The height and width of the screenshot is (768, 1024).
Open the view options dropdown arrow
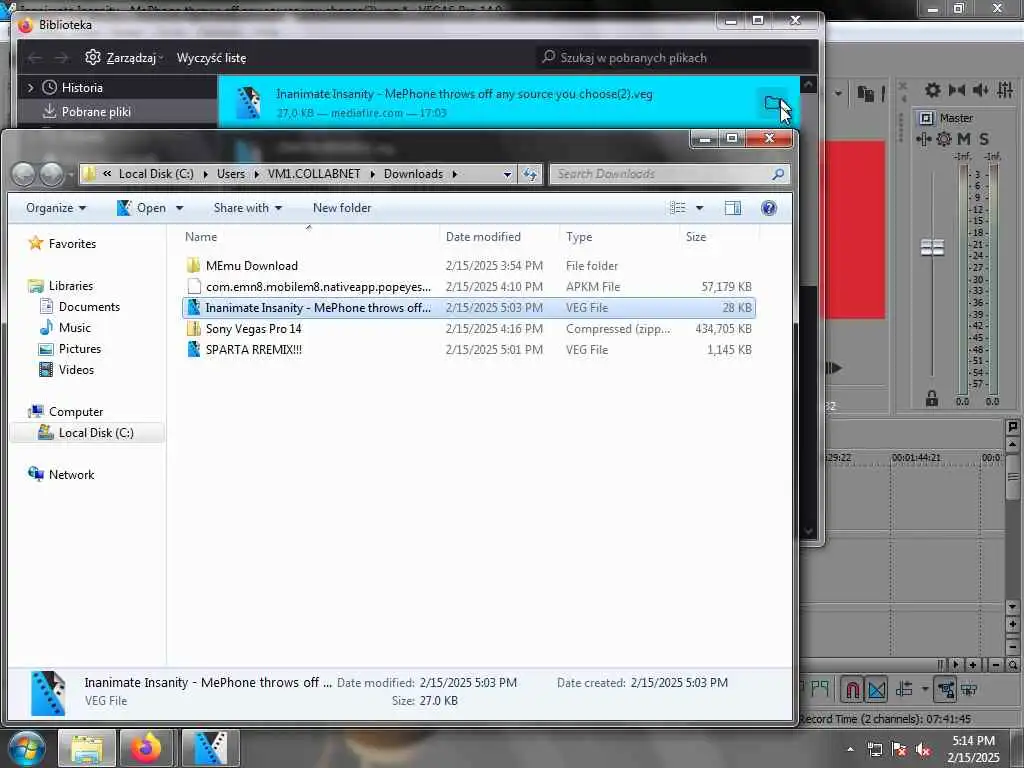coord(699,208)
